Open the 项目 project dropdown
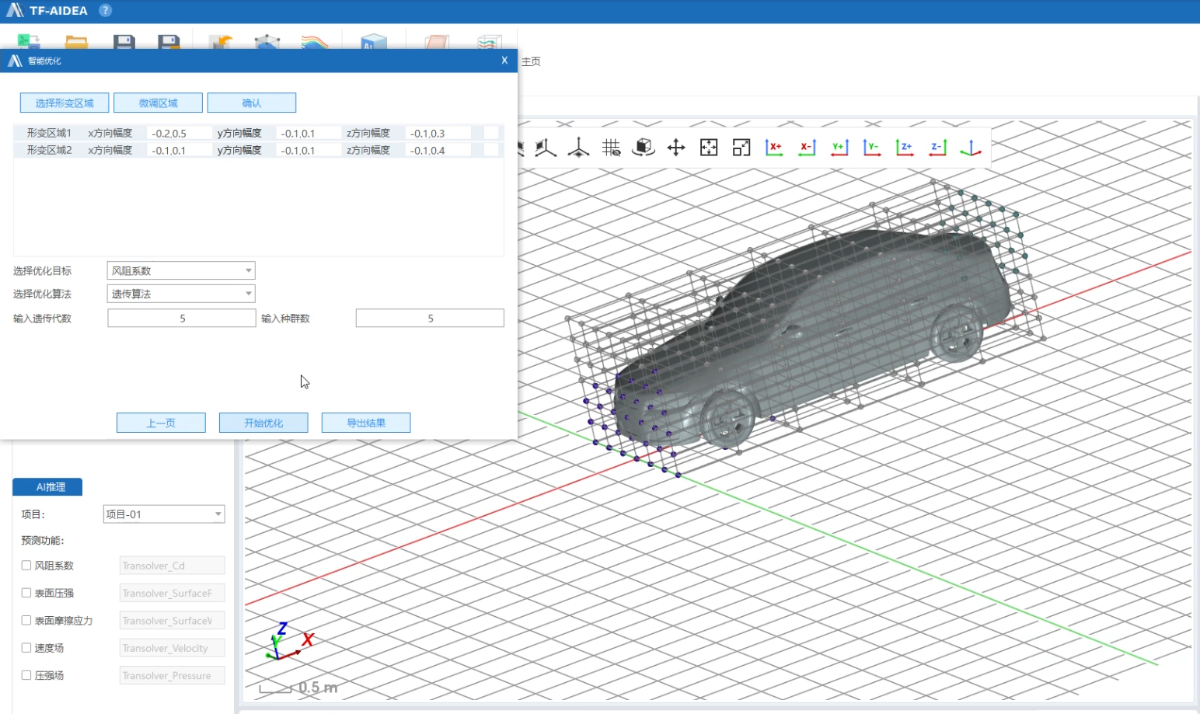Image resolution: width=1200 pixels, height=714 pixels. (x=164, y=514)
